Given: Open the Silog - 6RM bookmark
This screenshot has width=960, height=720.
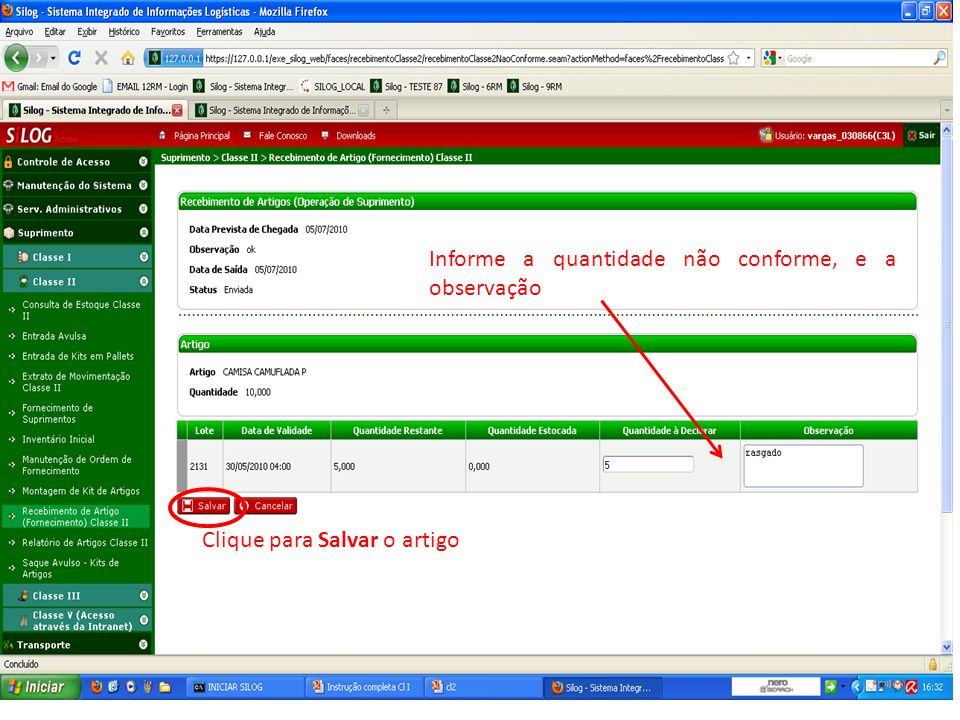Looking at the screenshot, I should pos(475,86).
